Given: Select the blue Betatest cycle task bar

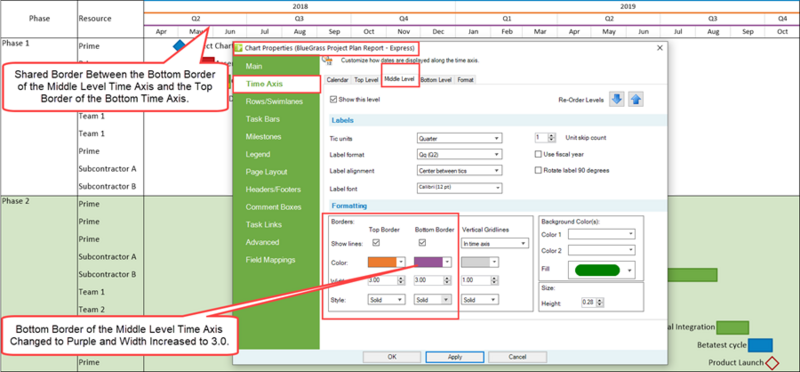Looking at the screenshot, I should pos(760,345).
